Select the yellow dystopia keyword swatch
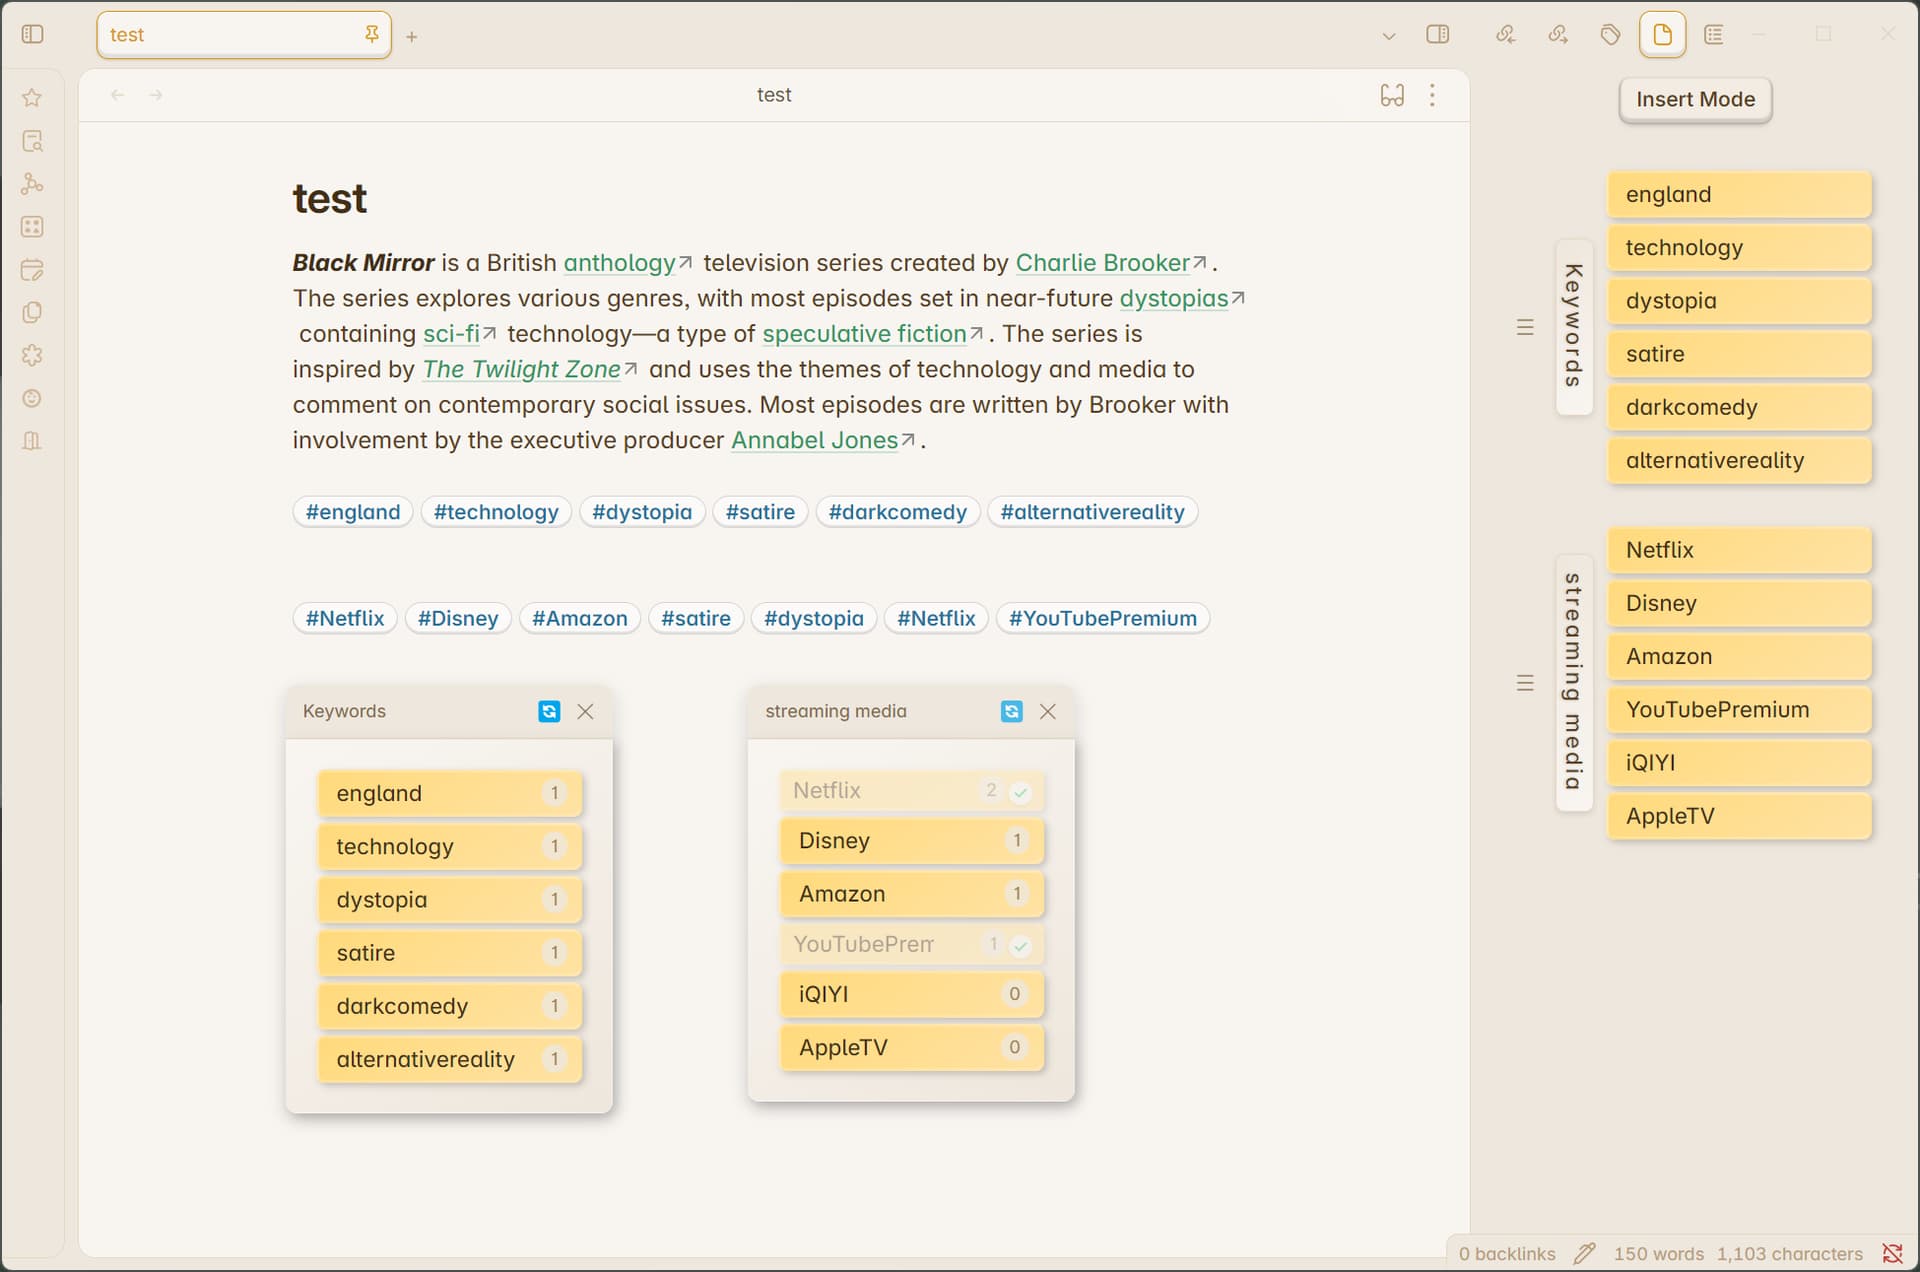This screenshot has height=1272, width=1920. coord(1739,300)
